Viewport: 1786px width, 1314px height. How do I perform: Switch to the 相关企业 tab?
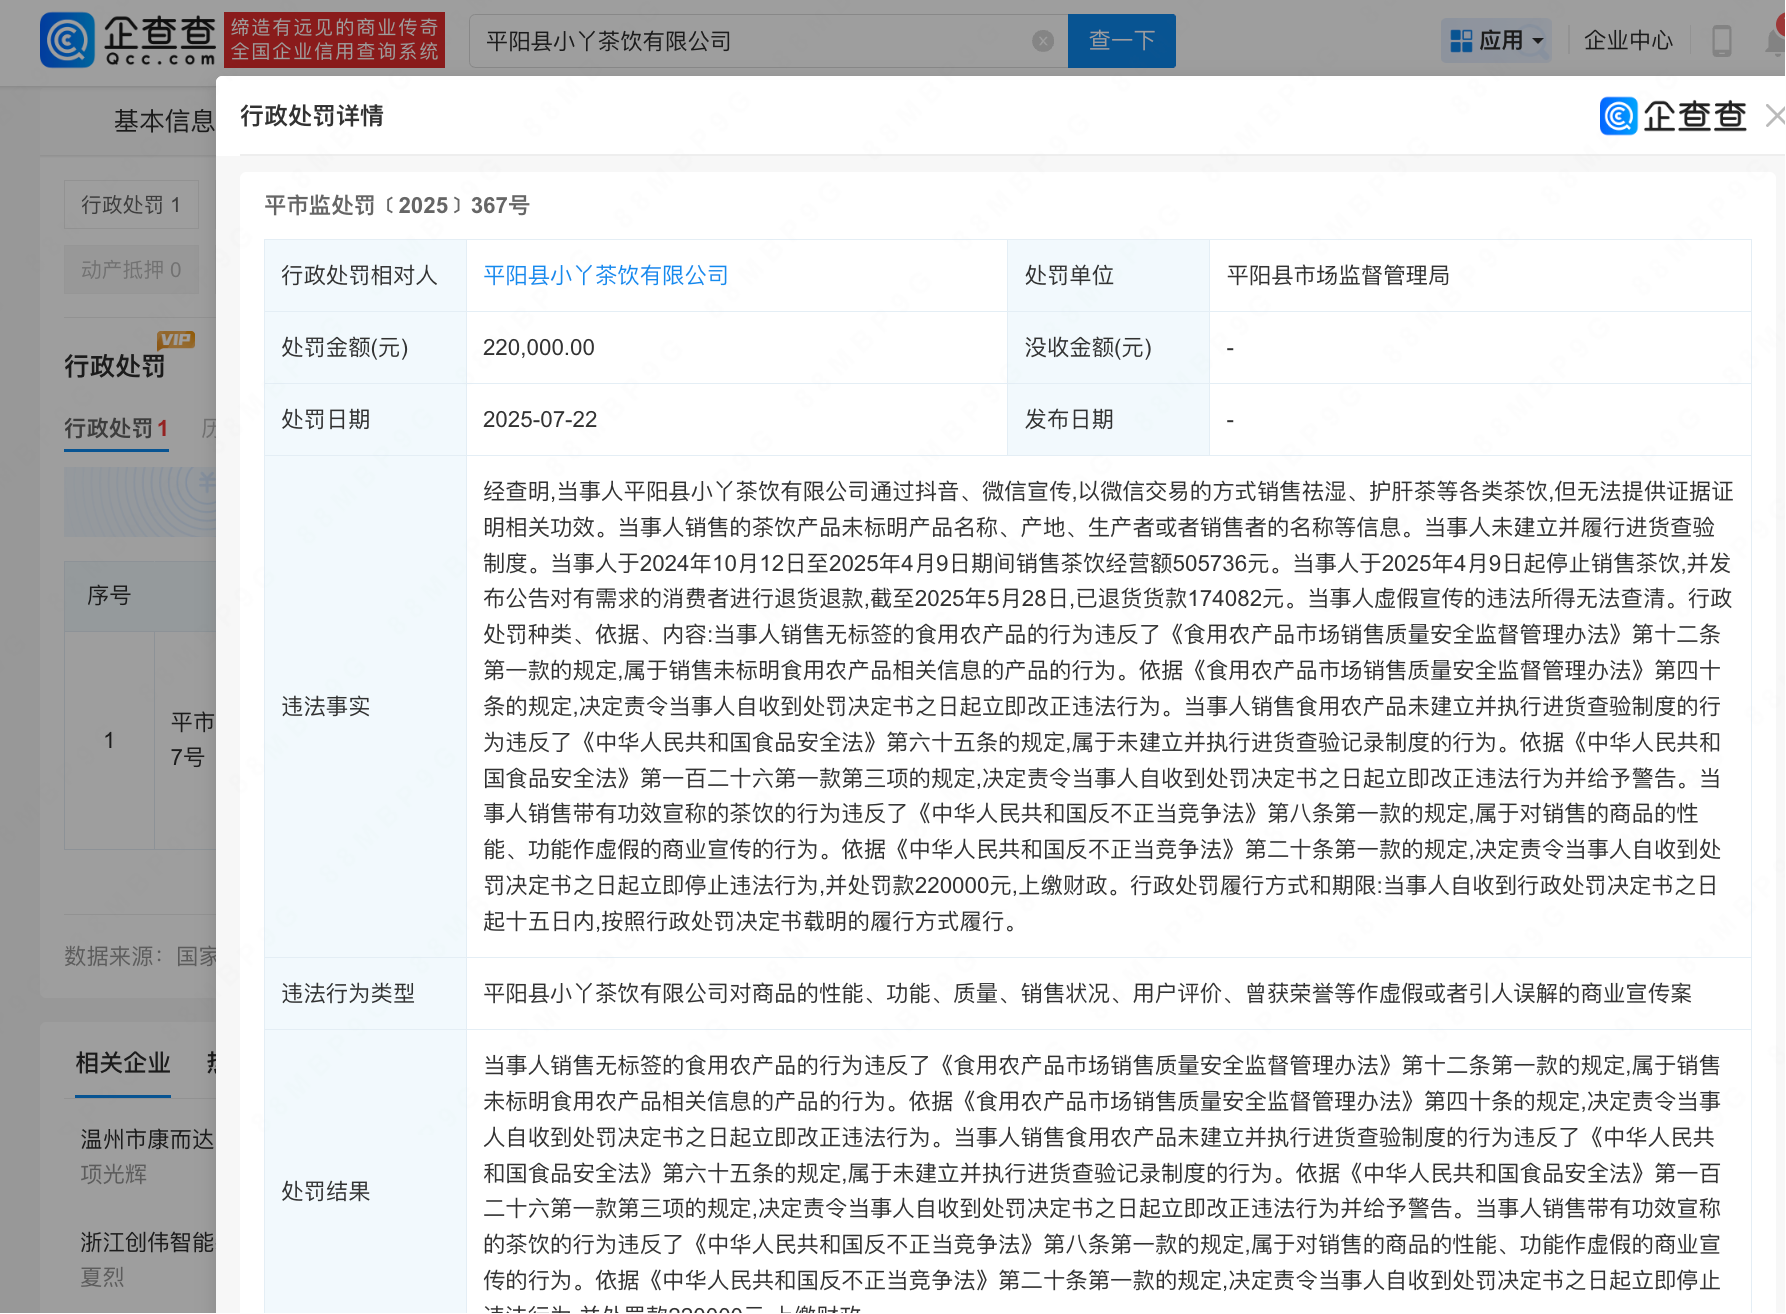[123, 1063]
